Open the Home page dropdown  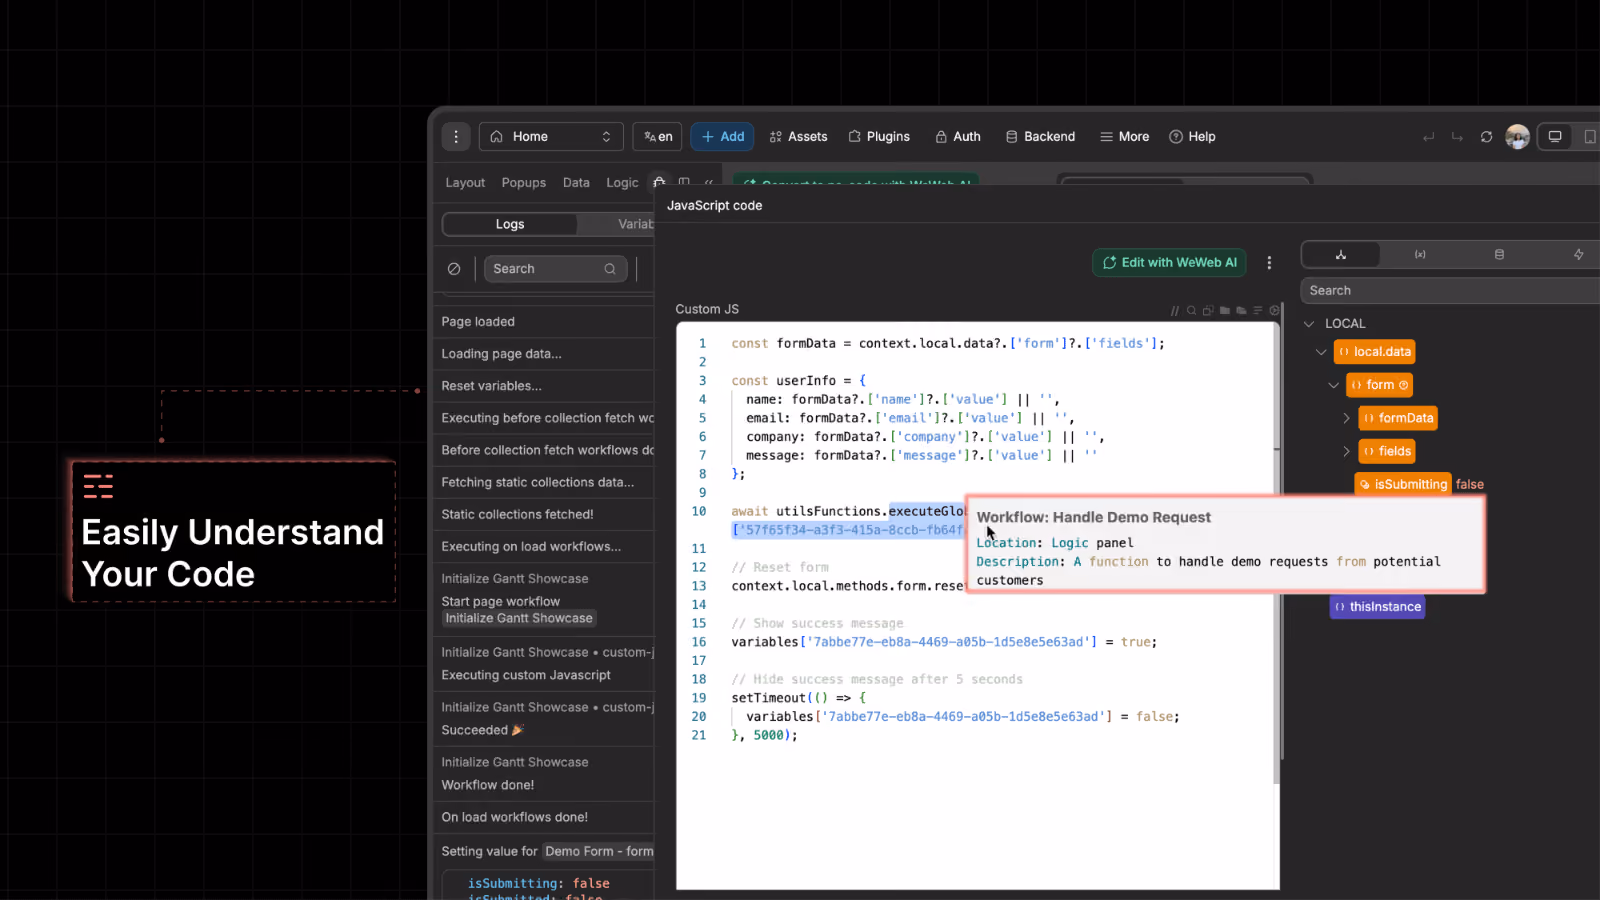pos(551,137)
